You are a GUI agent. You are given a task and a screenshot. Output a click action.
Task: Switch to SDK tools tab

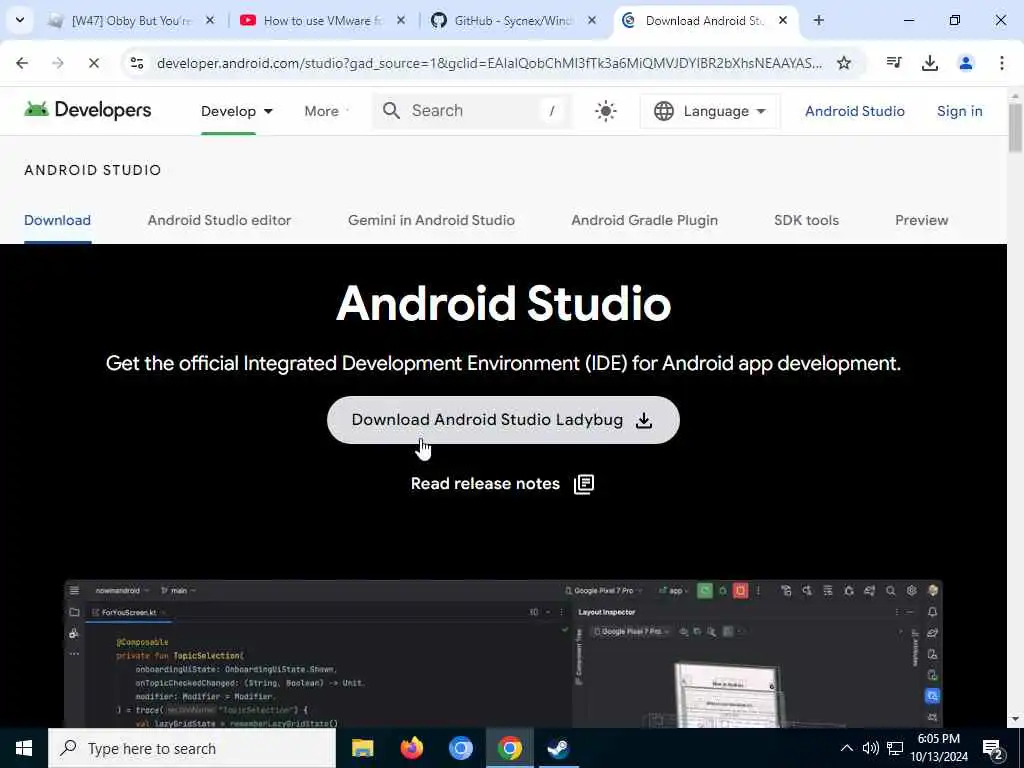click(806, 220)
